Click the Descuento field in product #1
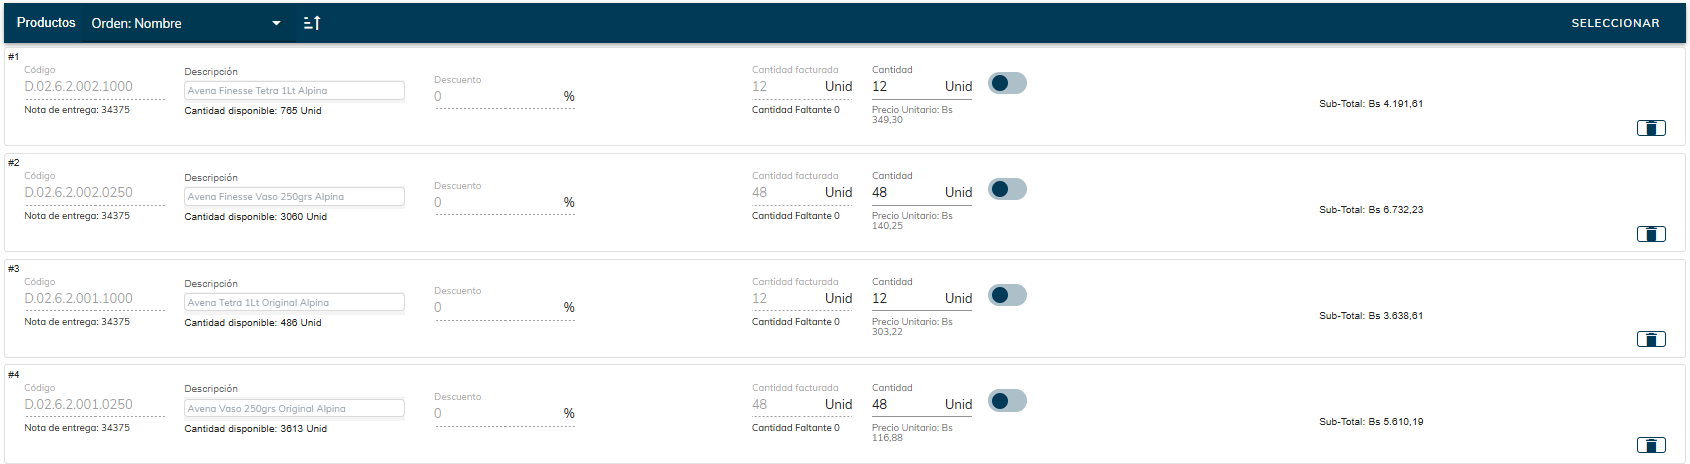This screenshot has height=464, width=1690. [497, 97]
